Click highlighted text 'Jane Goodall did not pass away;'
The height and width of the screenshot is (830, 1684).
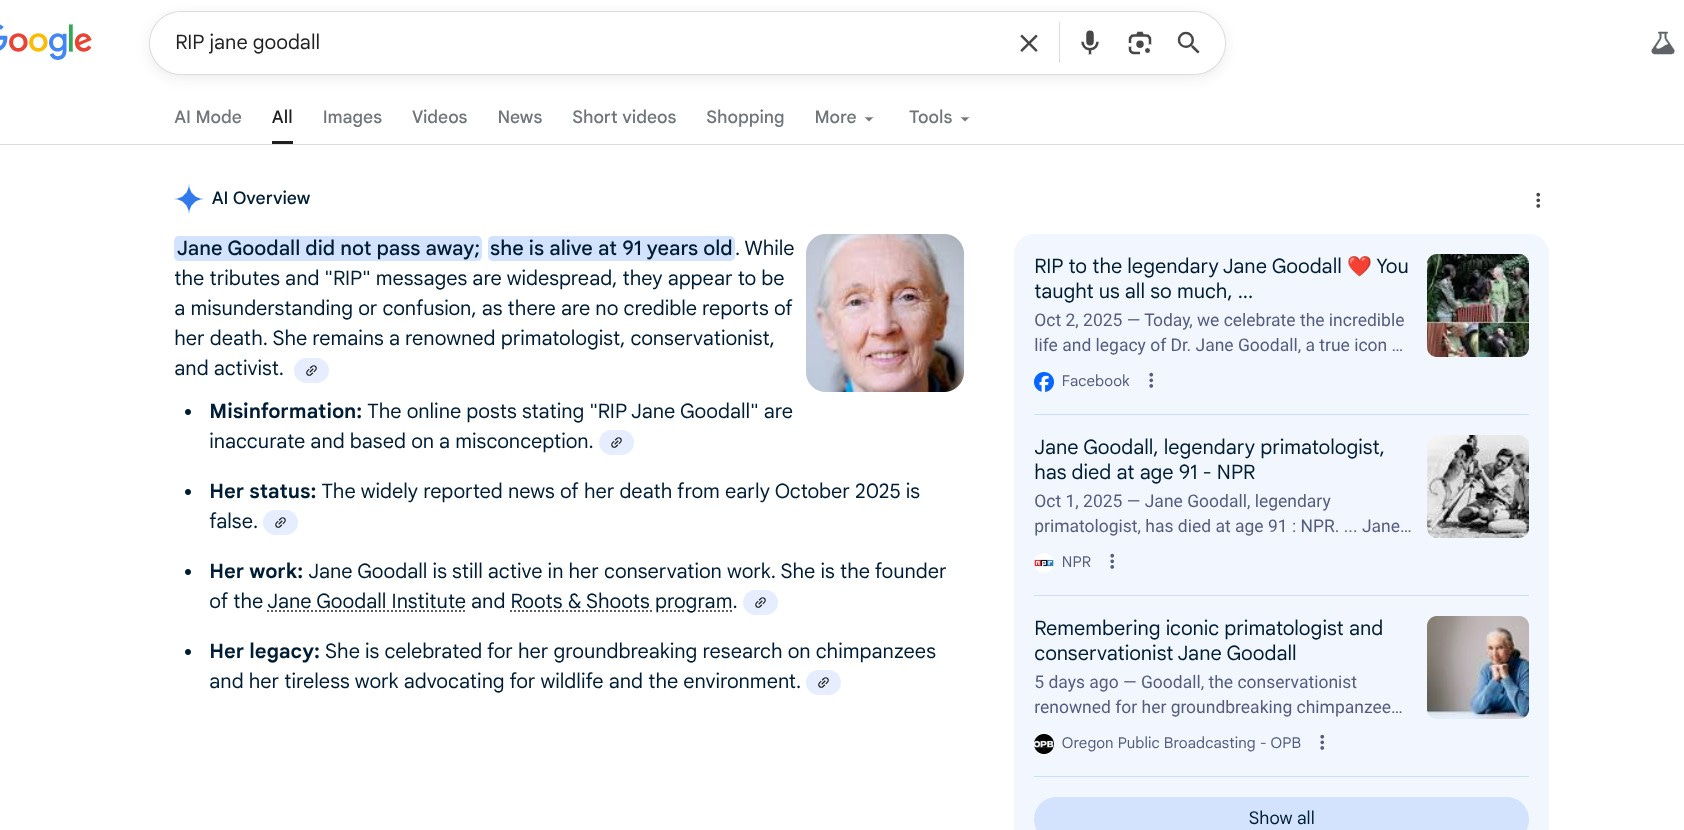(328, 248)
